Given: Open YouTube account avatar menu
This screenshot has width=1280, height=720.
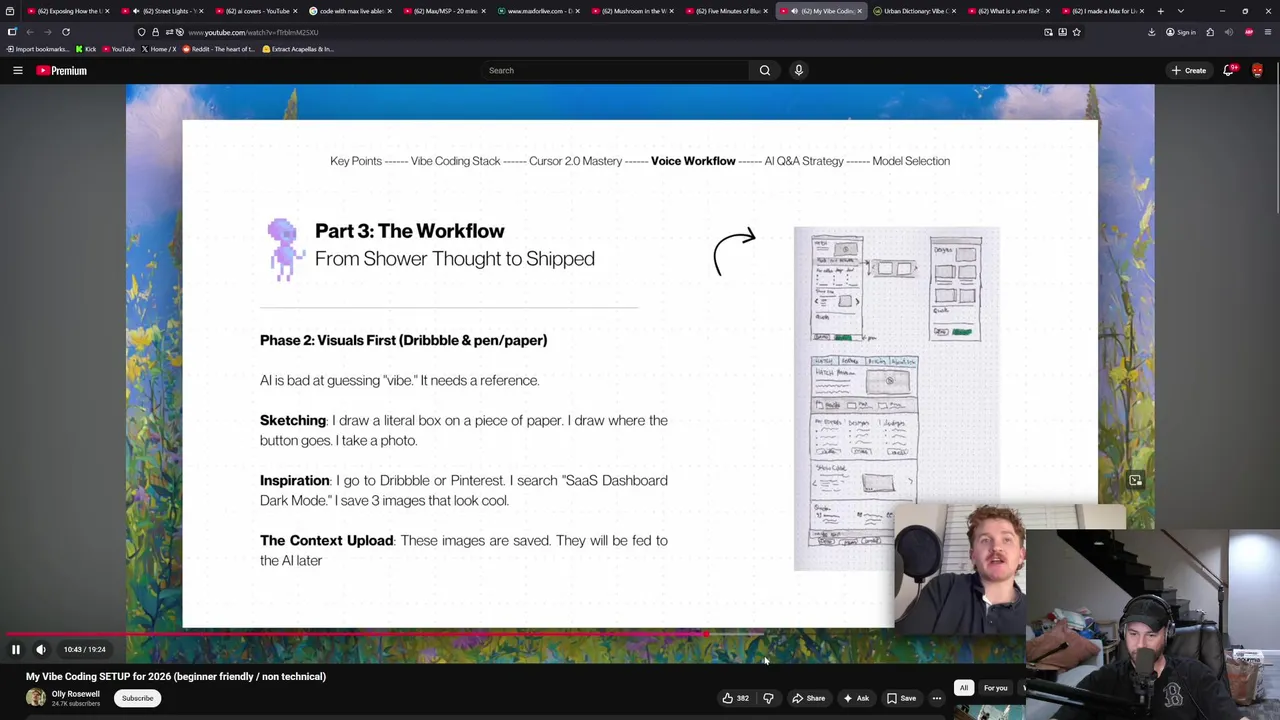Looking at the screenshot, I should 1257,70.
